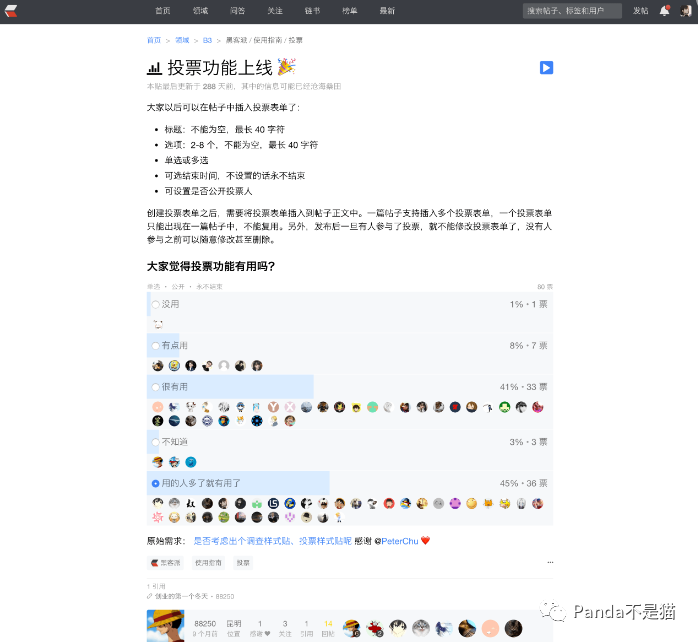698x642 pixels.
Task: Click the first voter avatar under 有点用
Action: pyautogui.click(x=158, y=366)
